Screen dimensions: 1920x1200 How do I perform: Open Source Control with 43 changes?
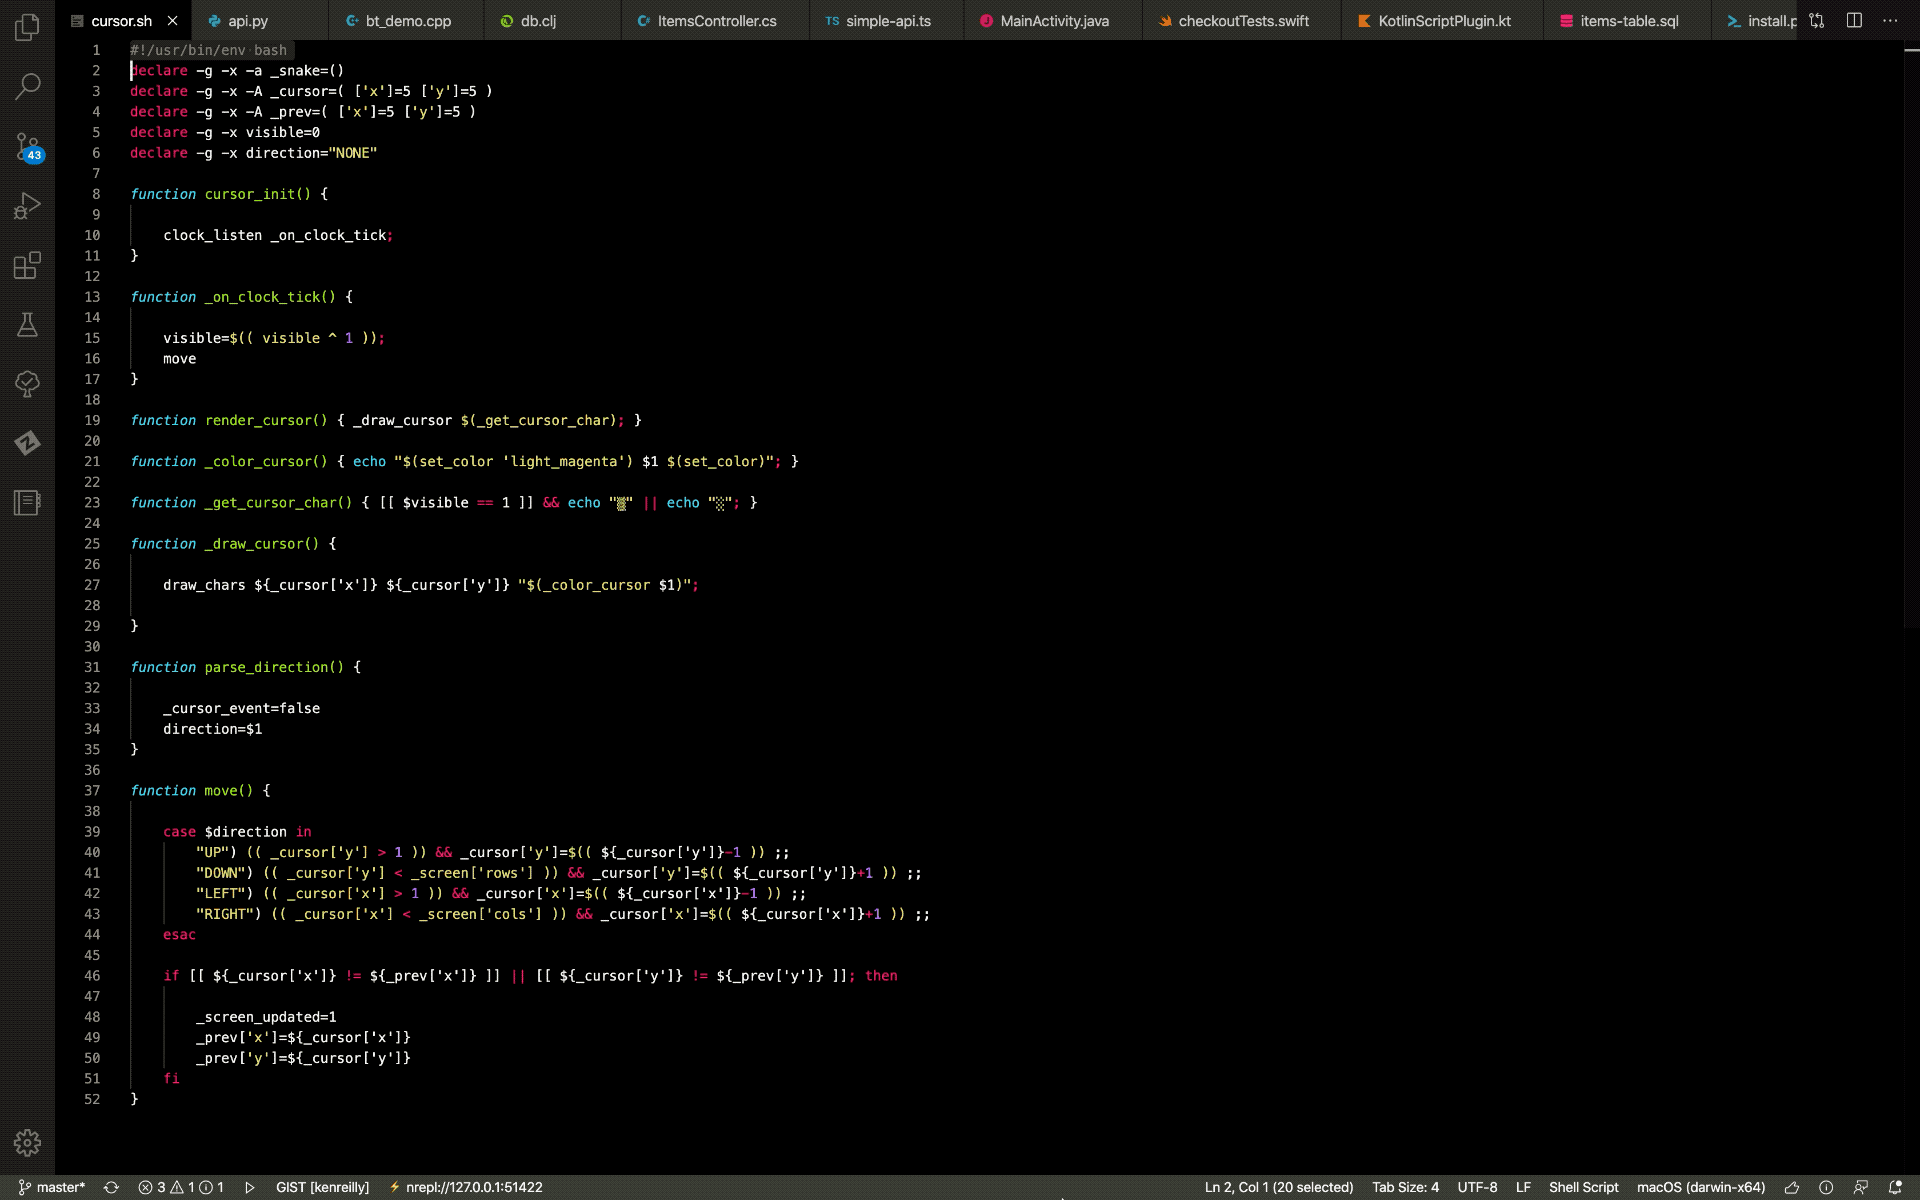click(x=27, y=147)
